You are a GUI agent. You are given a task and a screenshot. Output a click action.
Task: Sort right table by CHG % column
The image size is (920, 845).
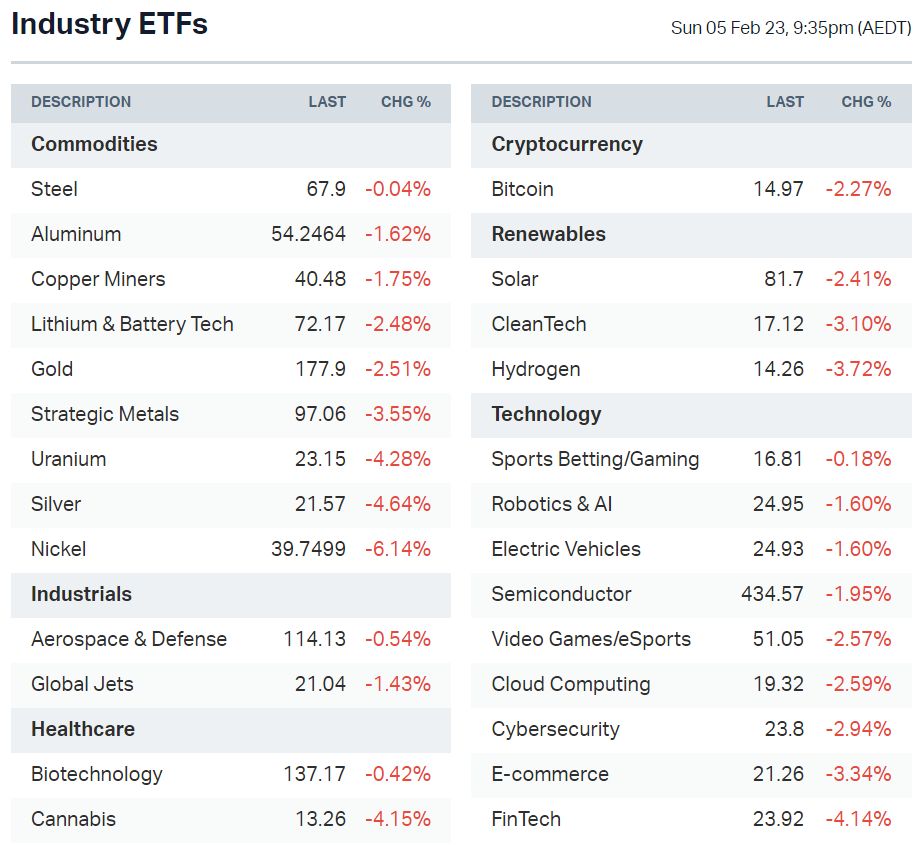866,102
